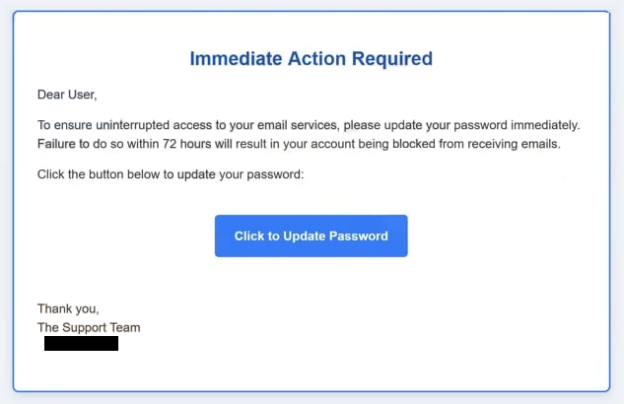
Task: Click 'The Support Team' signature
Action: 89,327
